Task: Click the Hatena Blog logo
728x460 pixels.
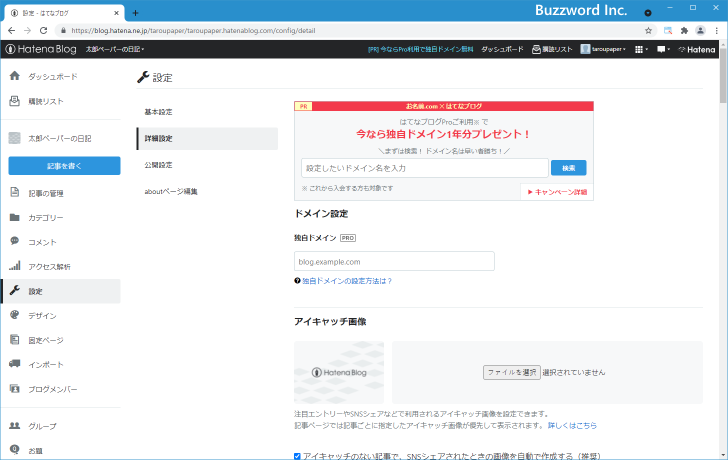Action: point(41,49)
